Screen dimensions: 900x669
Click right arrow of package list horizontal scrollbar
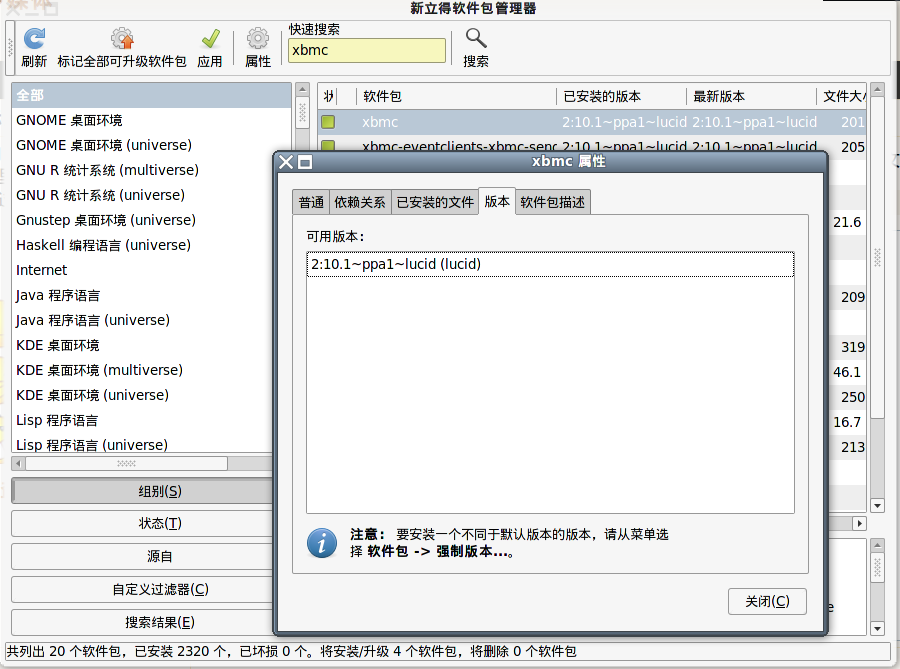(859, 523)
